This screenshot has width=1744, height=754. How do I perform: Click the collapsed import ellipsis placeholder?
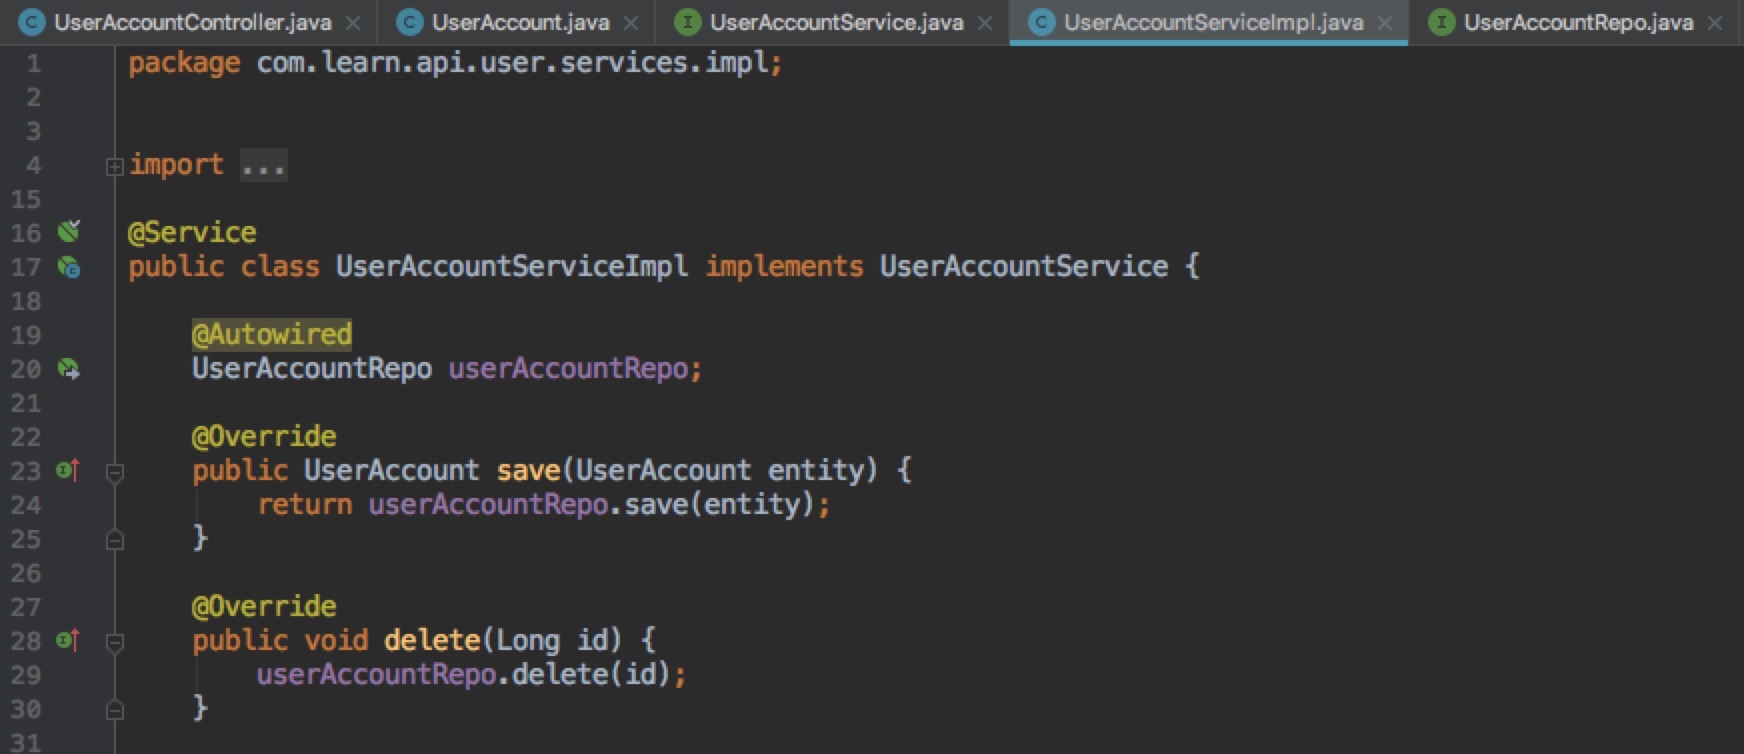coord(264,165)
